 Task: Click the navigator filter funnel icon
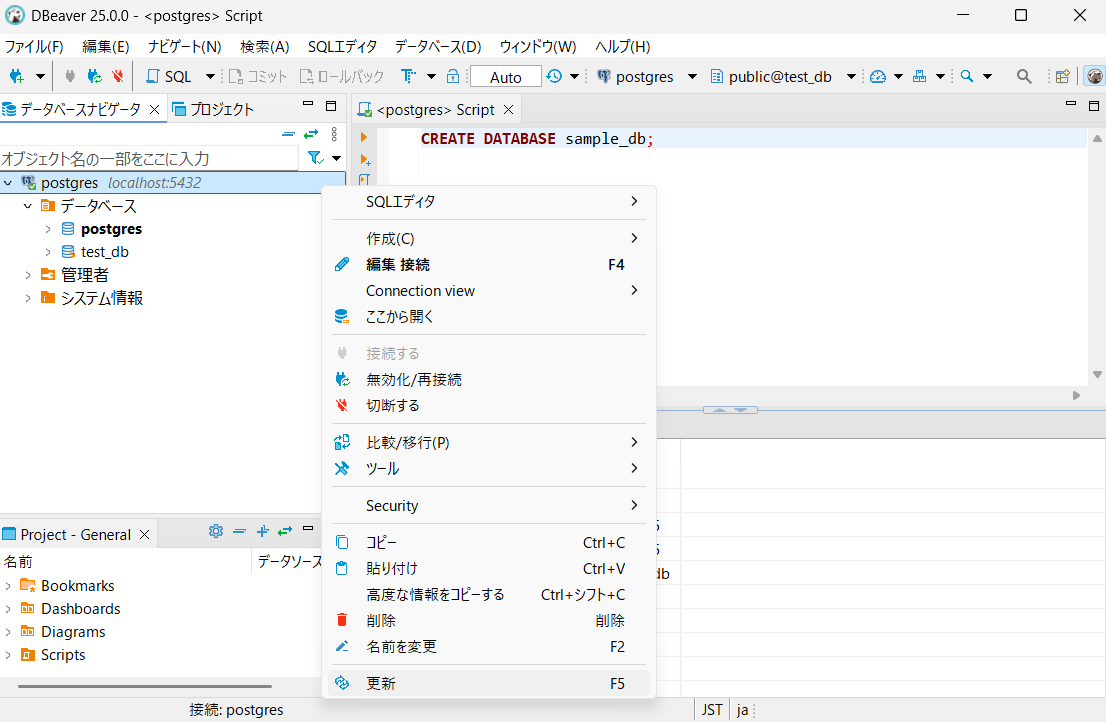[315, 158]
